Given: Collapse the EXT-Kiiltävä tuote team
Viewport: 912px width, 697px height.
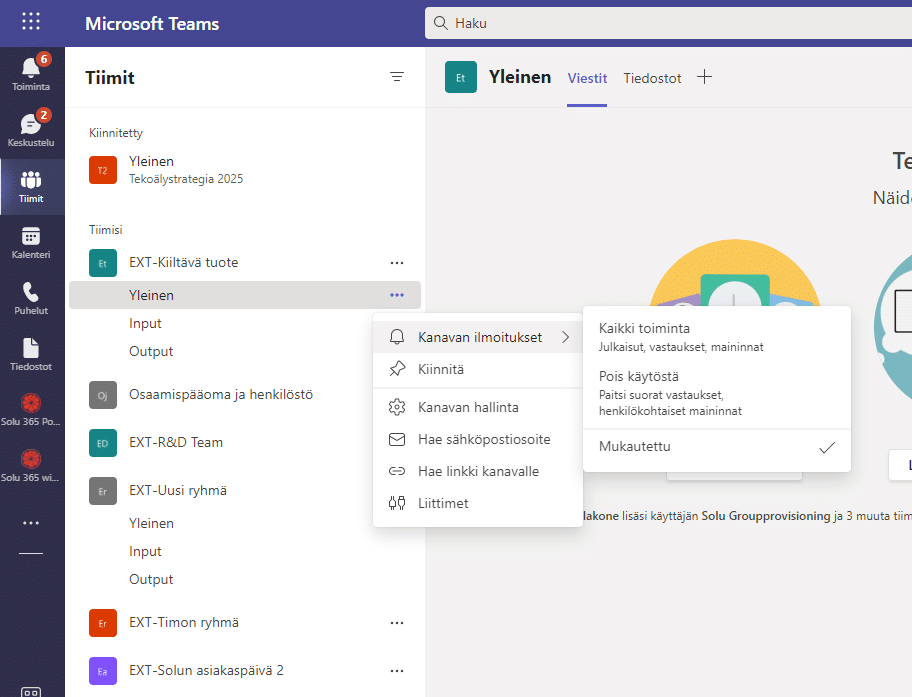Looking at the screenshot, I should [183, 263].
